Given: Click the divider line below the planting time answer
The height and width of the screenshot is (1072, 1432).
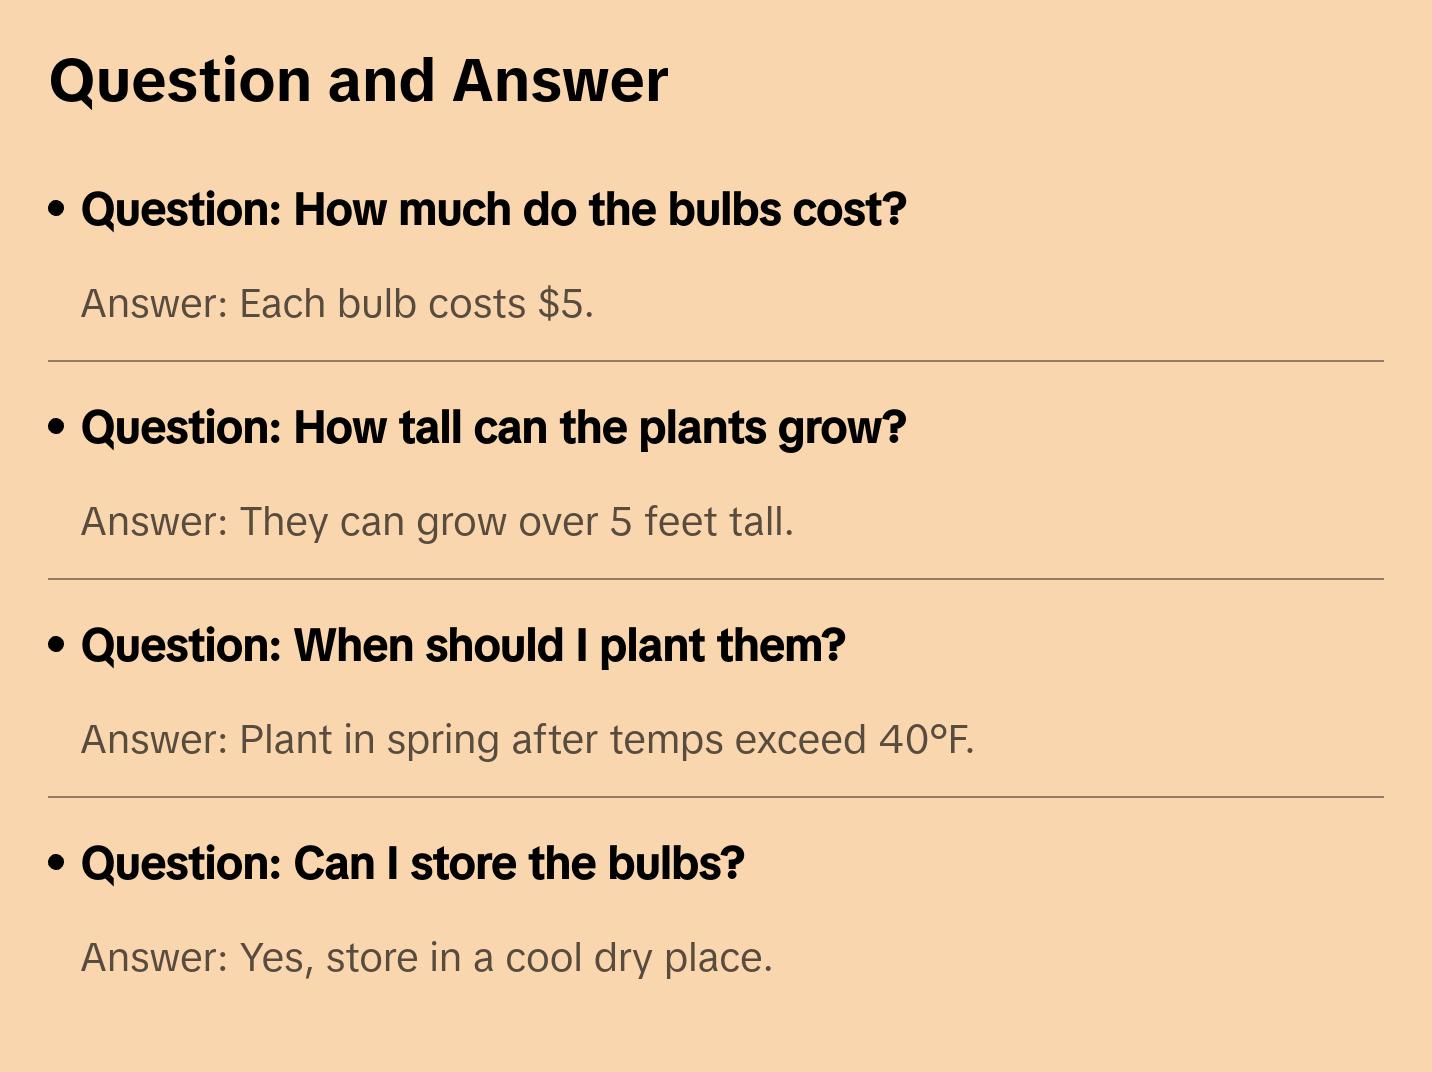Looking at the screenshot, I should (x=716, y=797).
